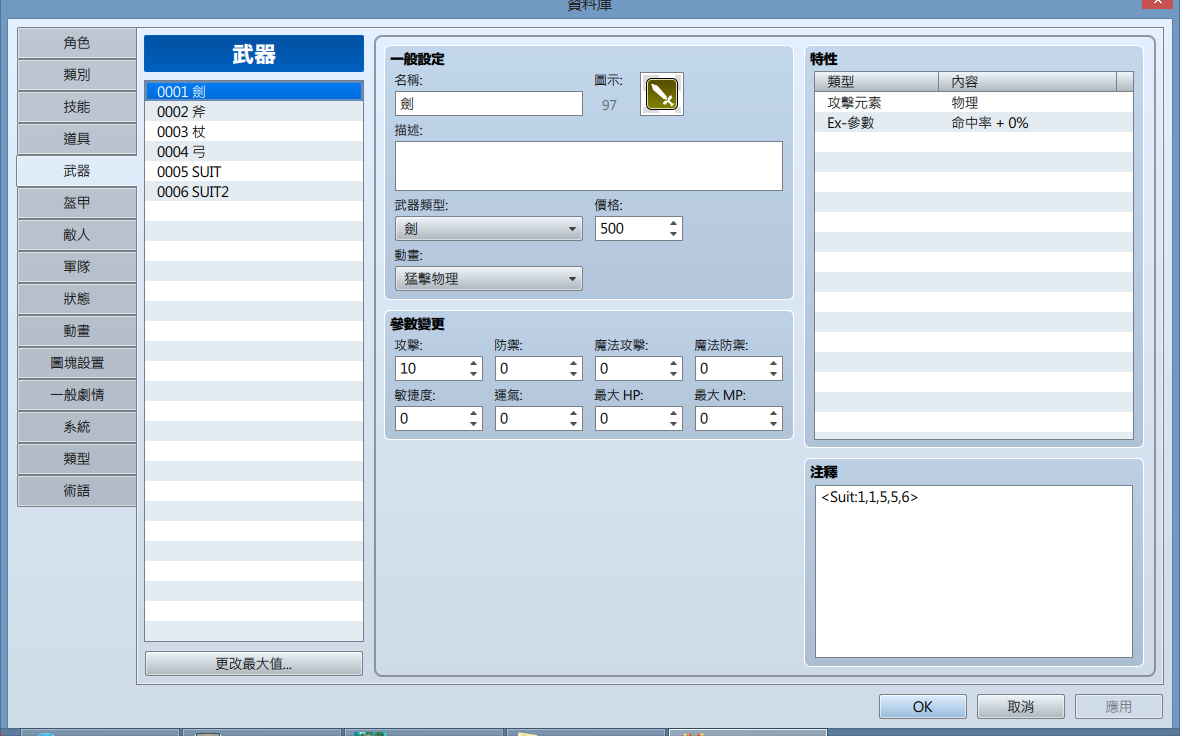Screen dimensions: 1180x736
Task: Open the 動畫 dropdown showing 猛擊物理
Action: click(x=488, y=278)
